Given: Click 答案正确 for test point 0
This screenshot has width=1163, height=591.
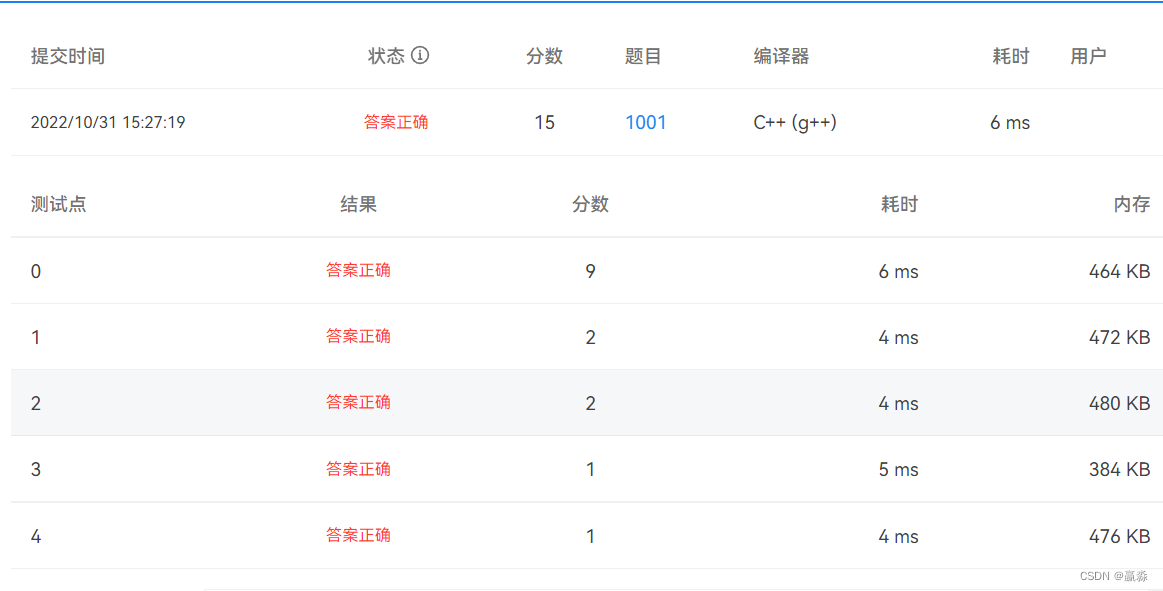Looking at the screenshot, I should click(x=357, y=270).
